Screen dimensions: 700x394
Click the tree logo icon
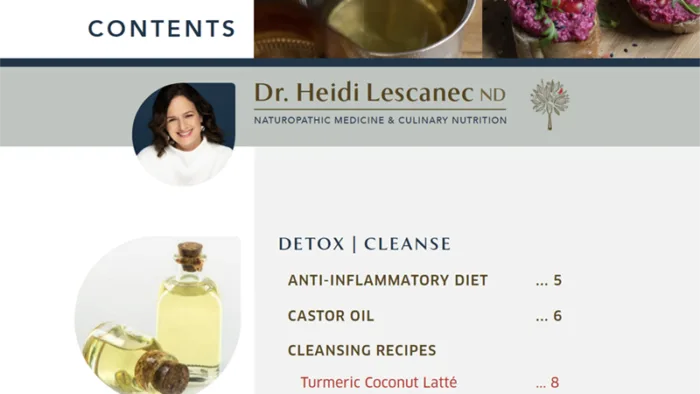click(550, 105)
